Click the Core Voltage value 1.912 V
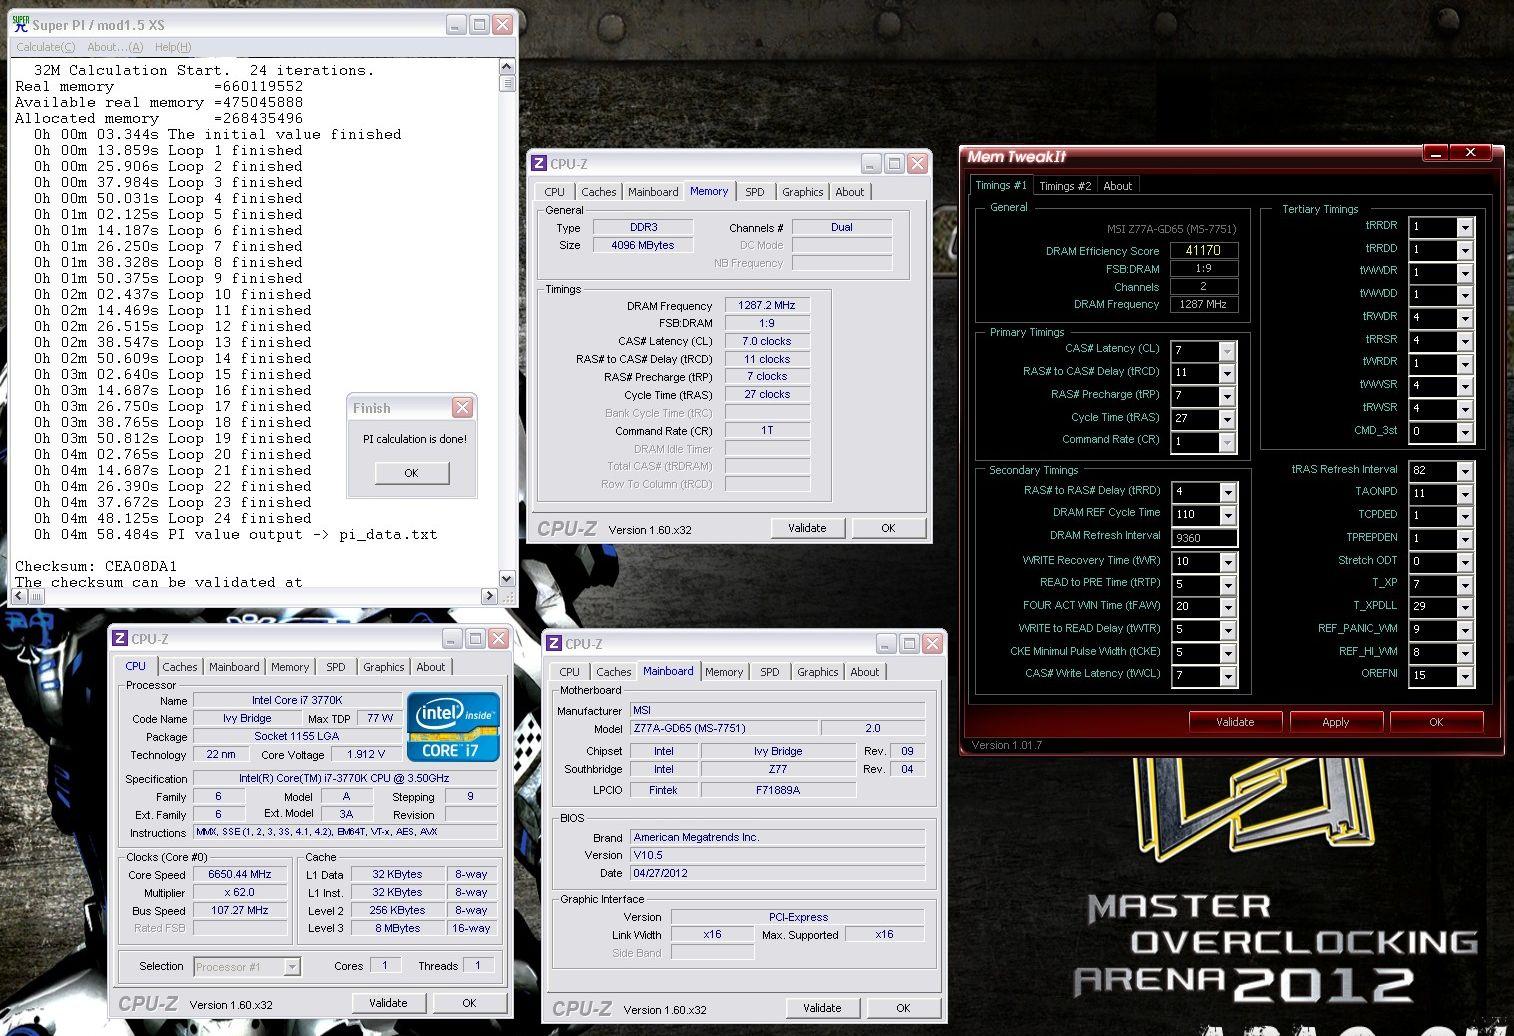Viewport: 1514px width, 1036px height. click(x=365, y=755)
